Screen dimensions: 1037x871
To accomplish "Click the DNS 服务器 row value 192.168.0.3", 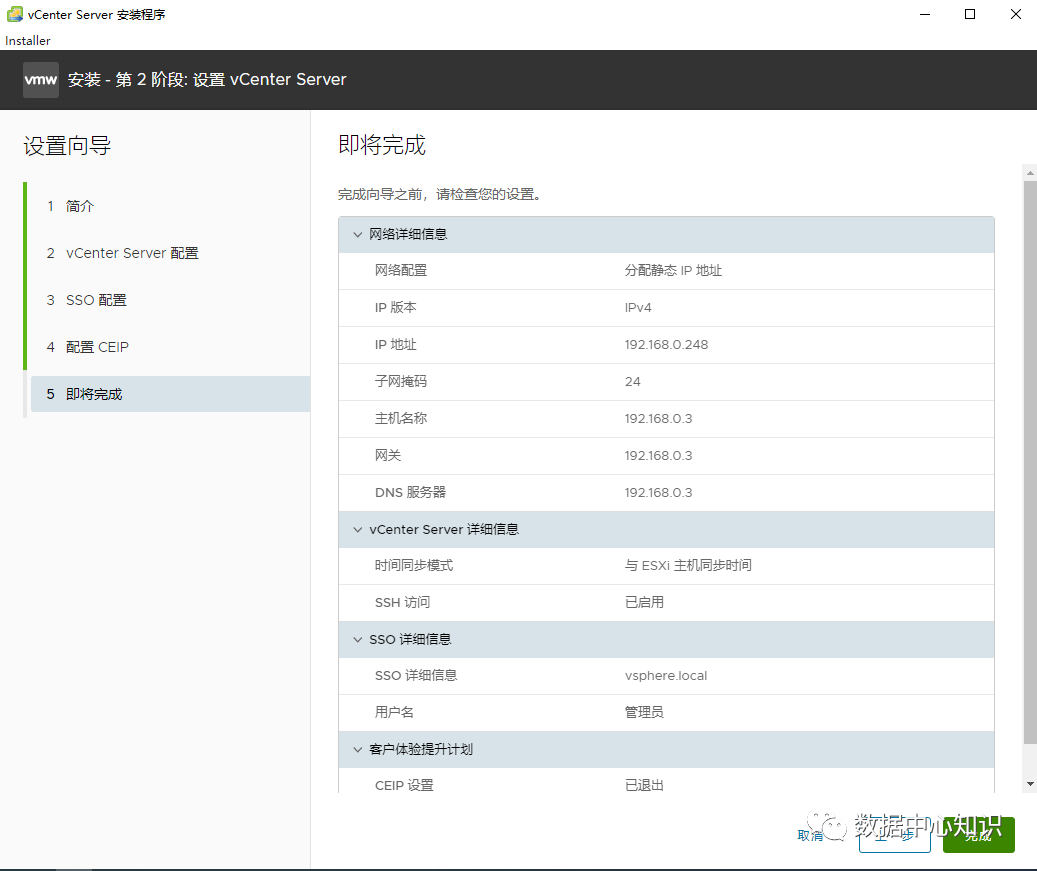I will pos(658,493).
